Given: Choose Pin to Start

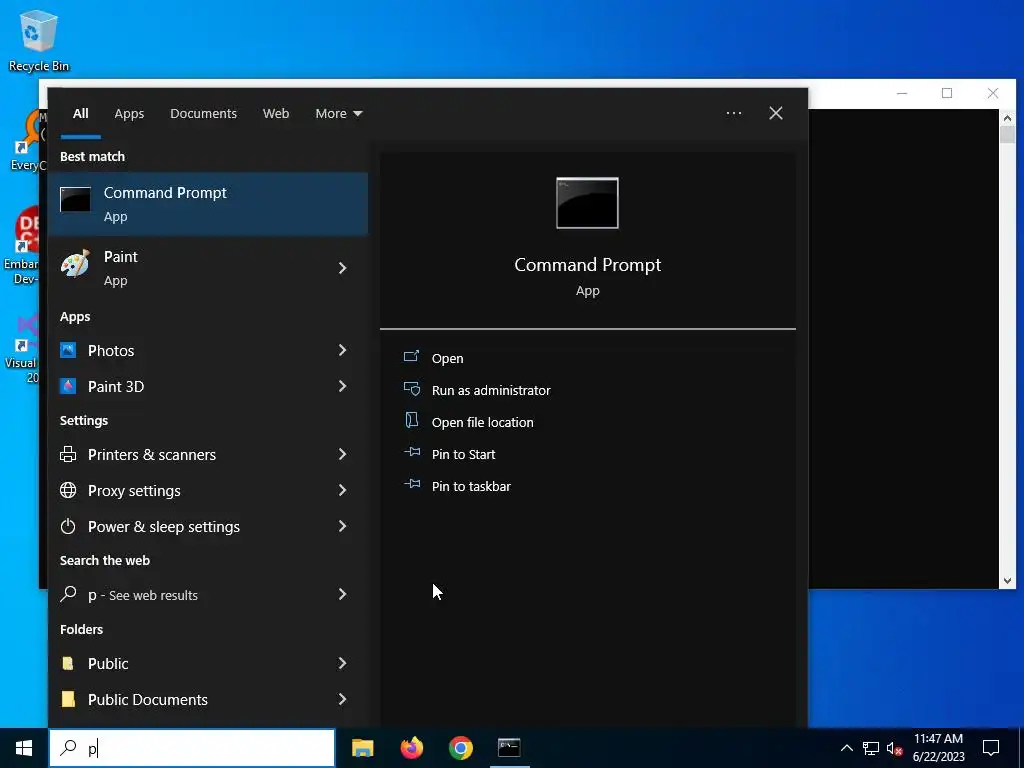Looking at the screenshot, I should point(464,455).
